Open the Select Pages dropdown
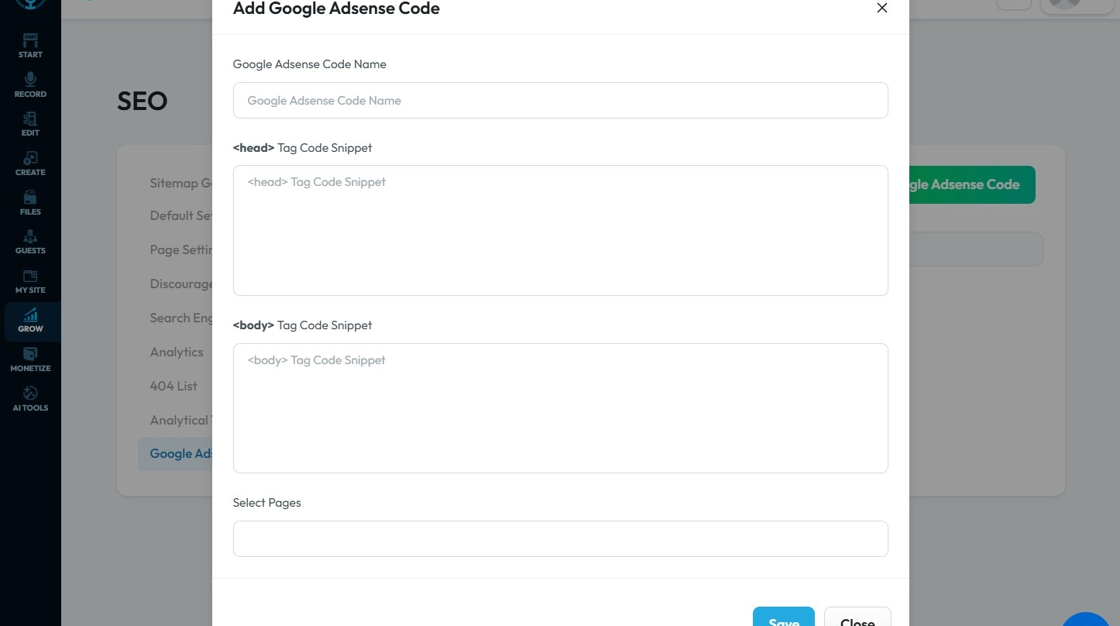The height and width of the screenshot is (626, 1120). click(x=560, y=539)
